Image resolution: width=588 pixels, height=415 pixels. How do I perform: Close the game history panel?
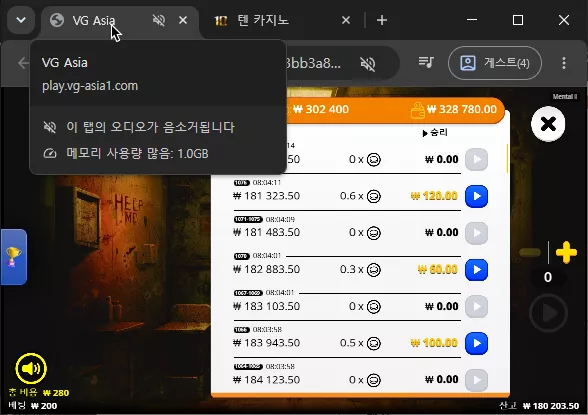point(548,124)
